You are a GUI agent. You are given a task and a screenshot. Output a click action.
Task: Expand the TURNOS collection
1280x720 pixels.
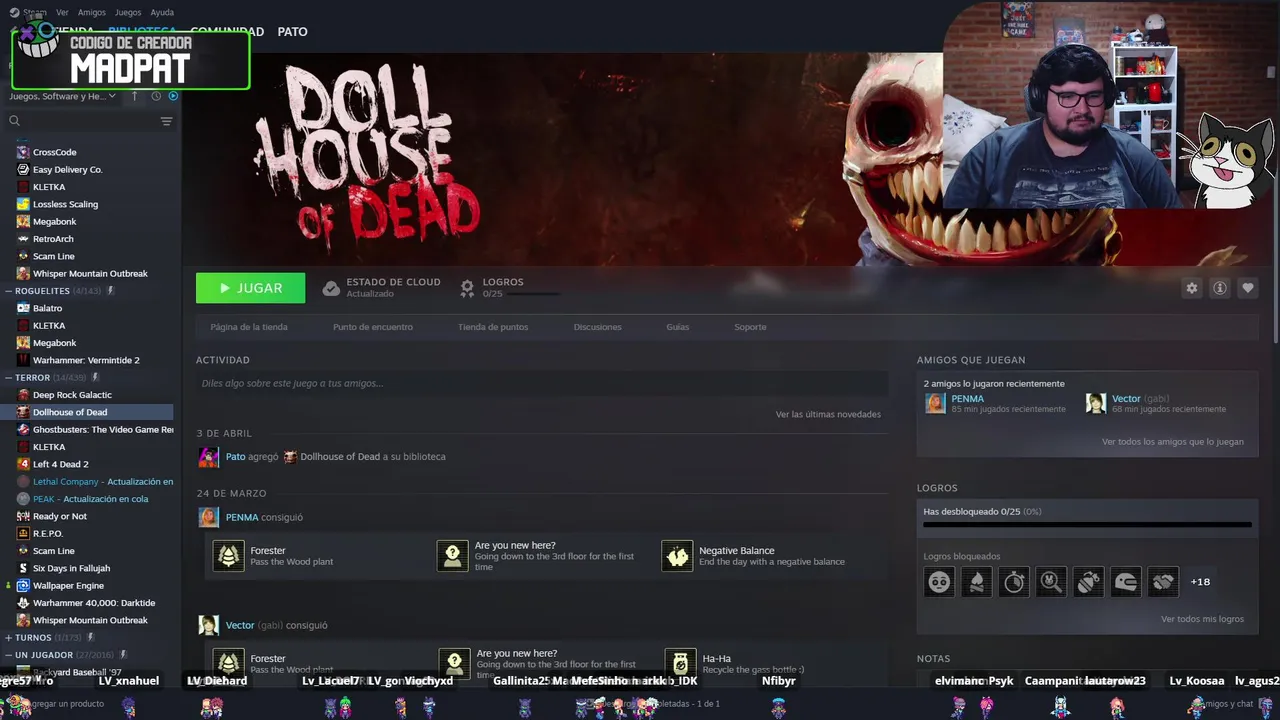tap(8, 638)
